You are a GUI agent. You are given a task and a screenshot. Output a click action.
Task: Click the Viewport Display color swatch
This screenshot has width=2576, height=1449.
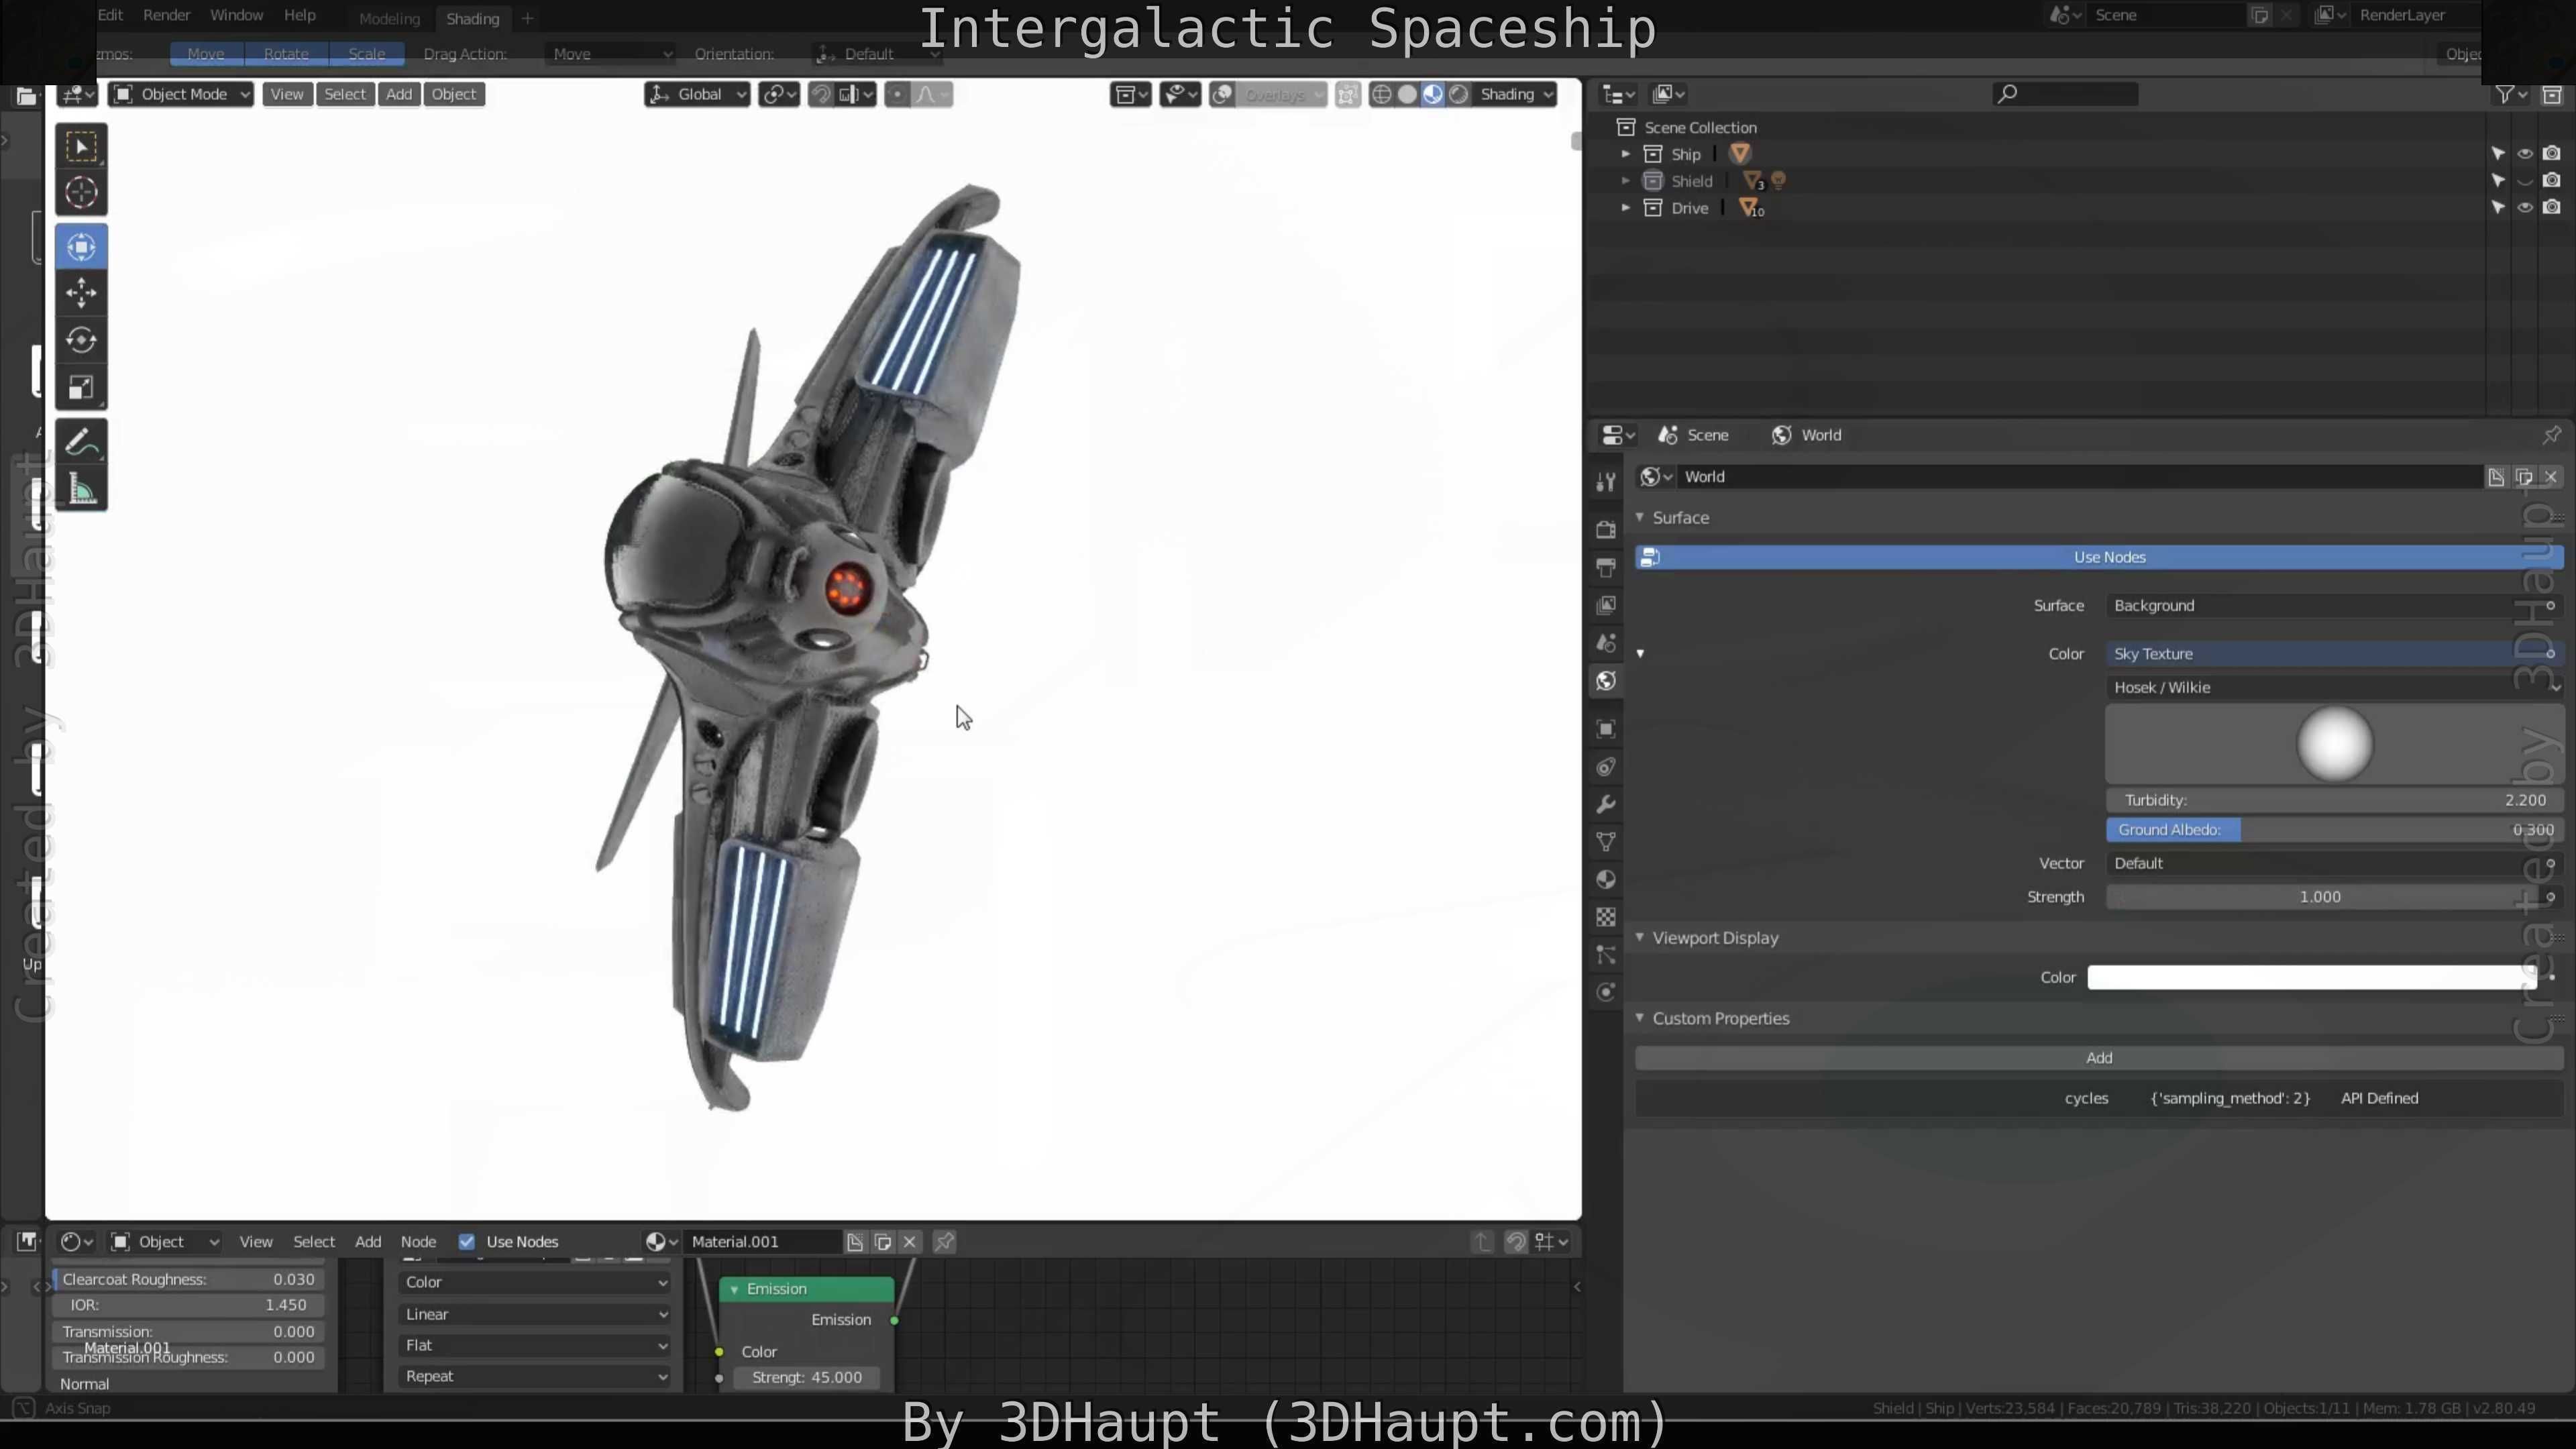[2310, 978]
